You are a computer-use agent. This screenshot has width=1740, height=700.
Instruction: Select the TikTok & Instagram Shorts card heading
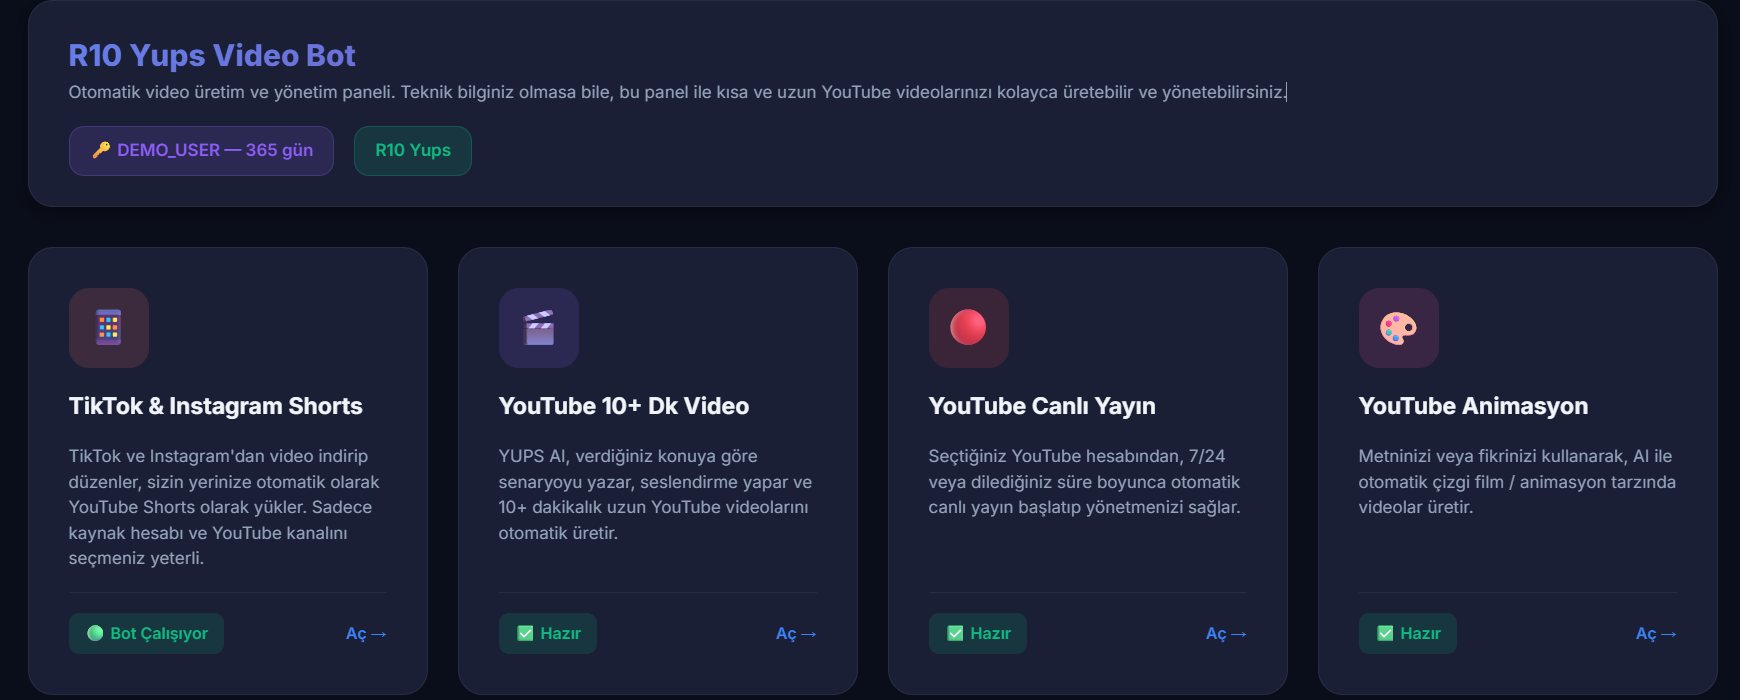215,406
